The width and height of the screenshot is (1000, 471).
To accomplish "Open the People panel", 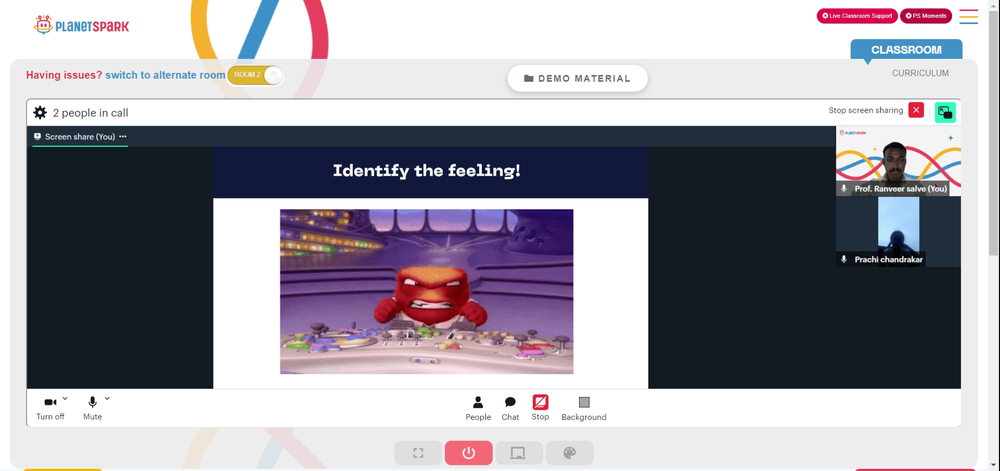I will pos(478,408).
